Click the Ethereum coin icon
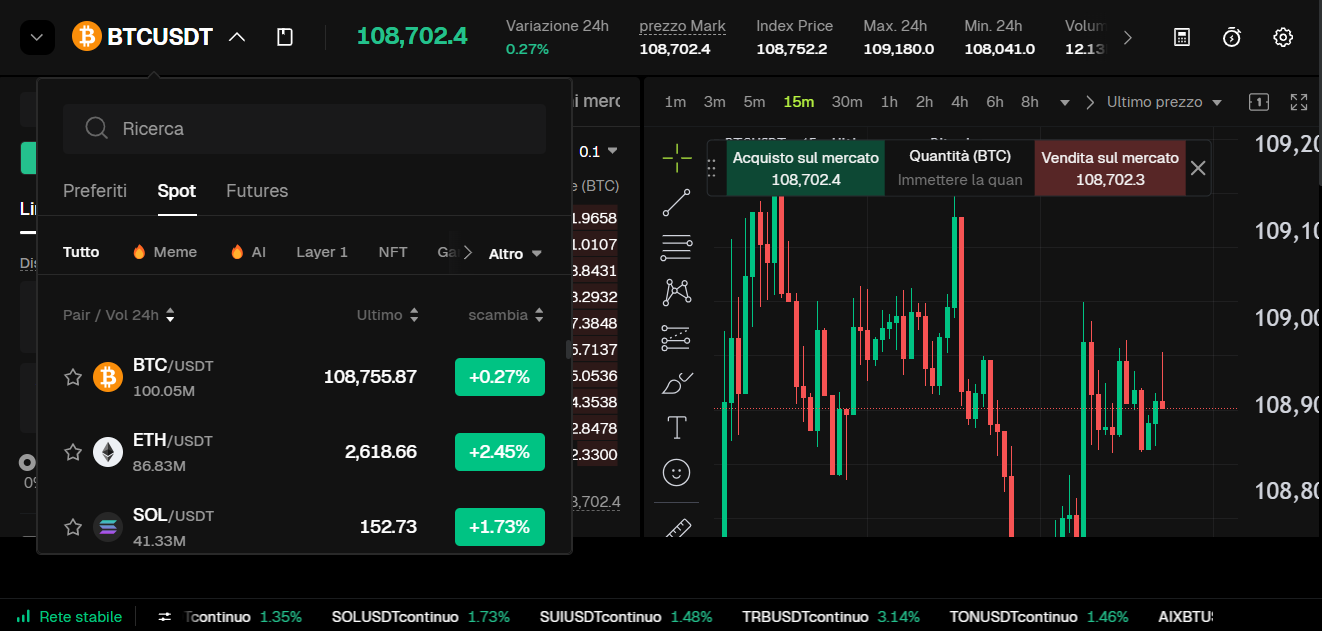Viewport: 1322px width, 631px height. pos(108,452)
